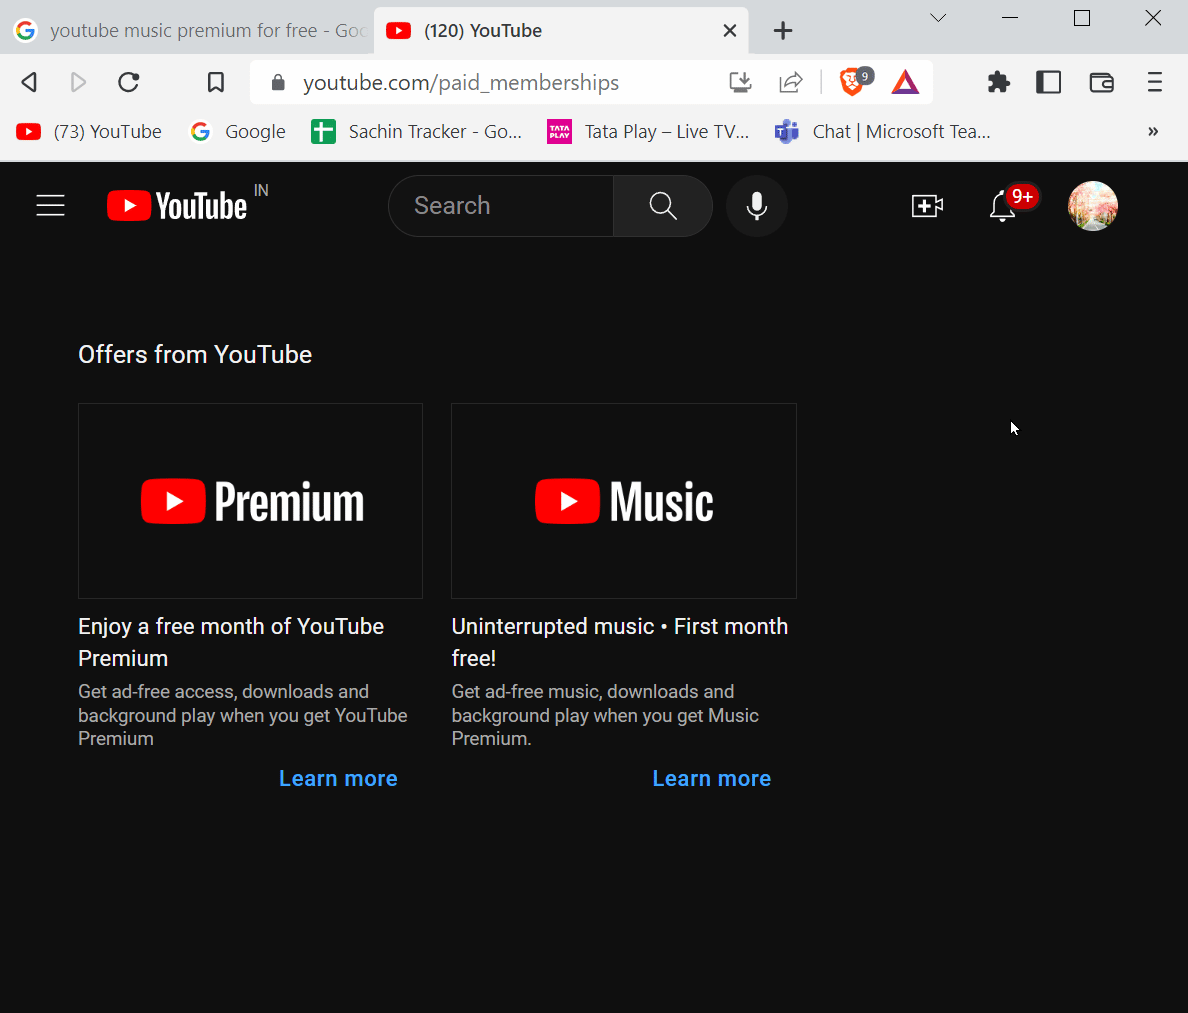Open the Create video icon
1188x1013 pixels.
(927, 205)
